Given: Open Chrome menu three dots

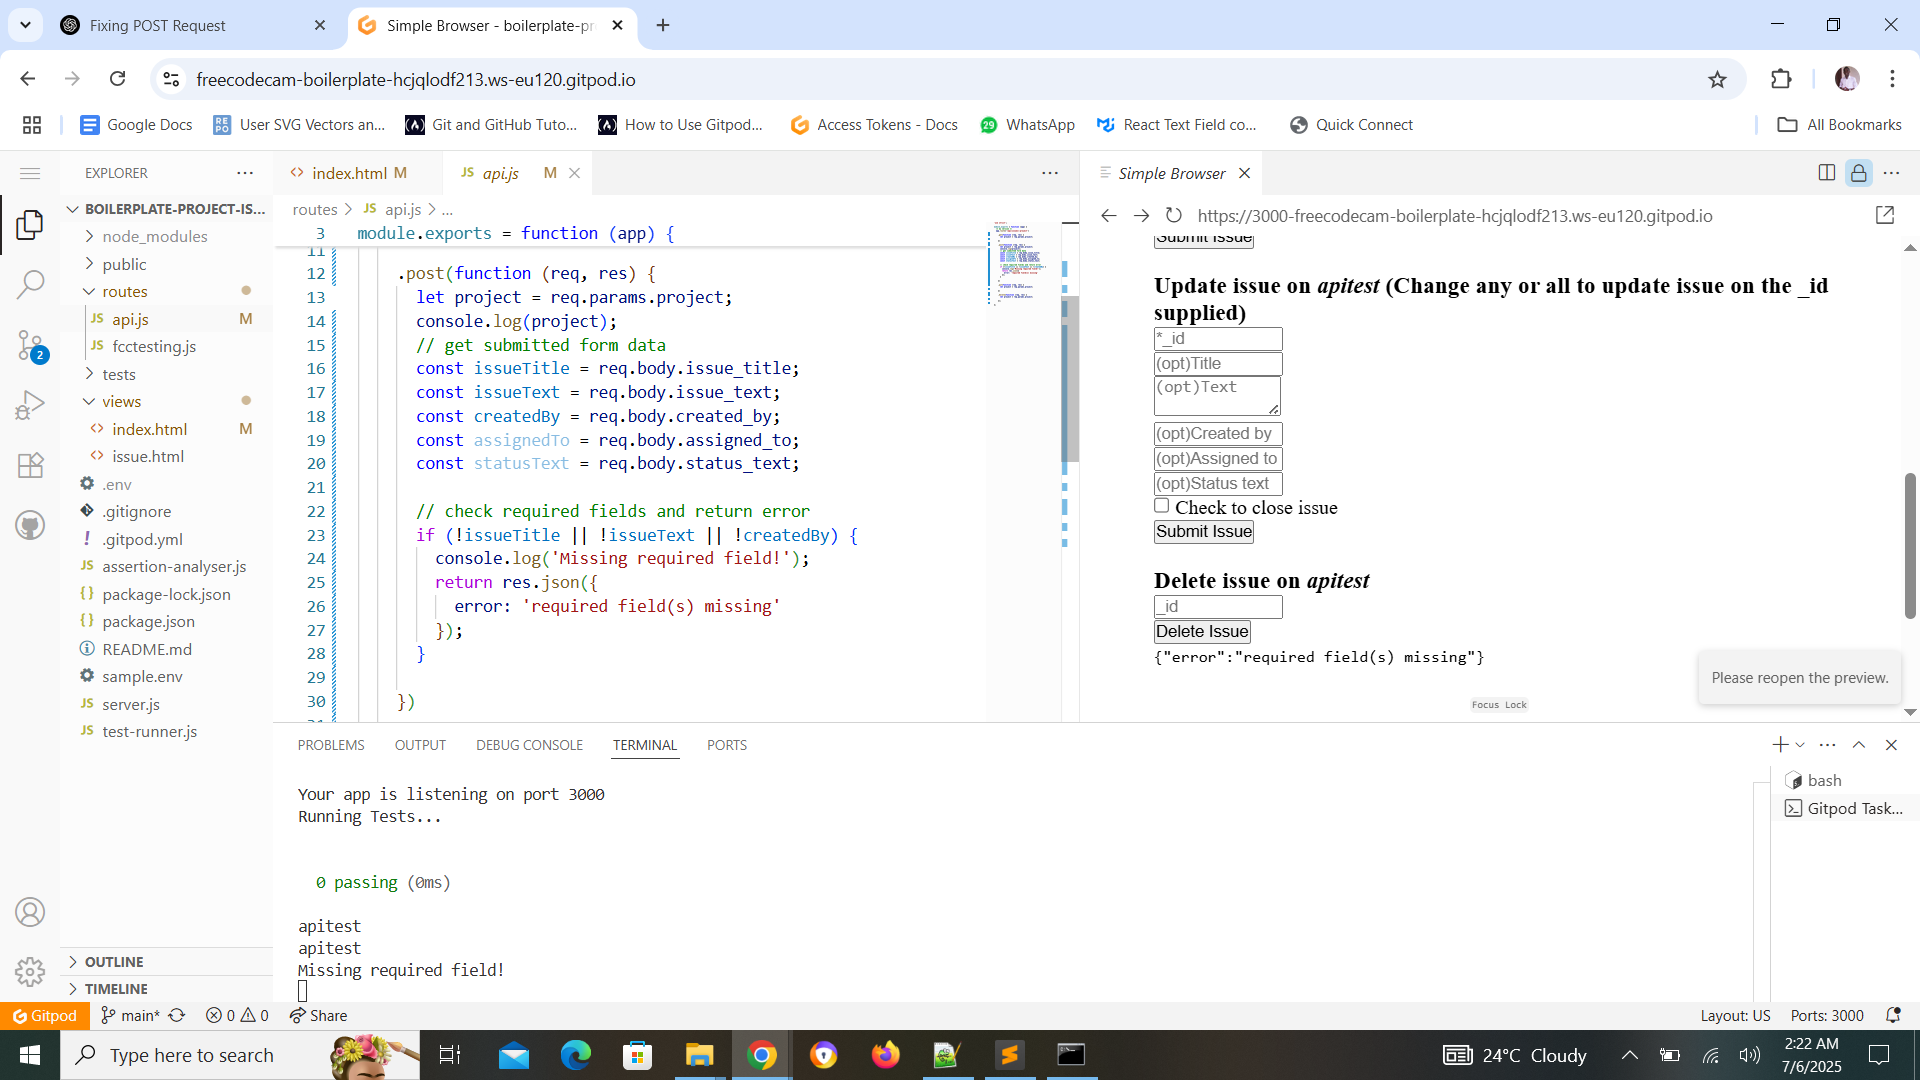Looking at the screenshot, I should 1892,79.
